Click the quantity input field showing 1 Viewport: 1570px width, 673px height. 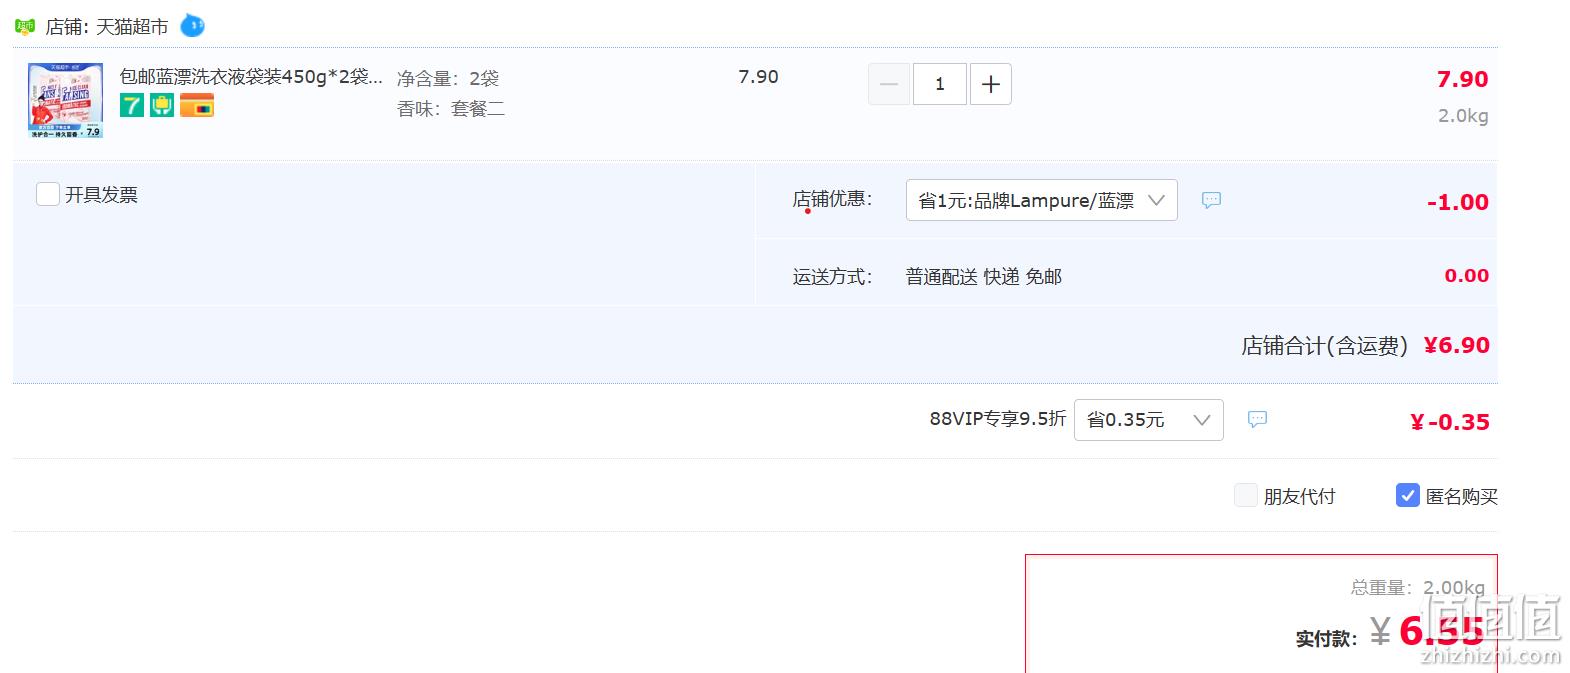click(x=940, y=84)
